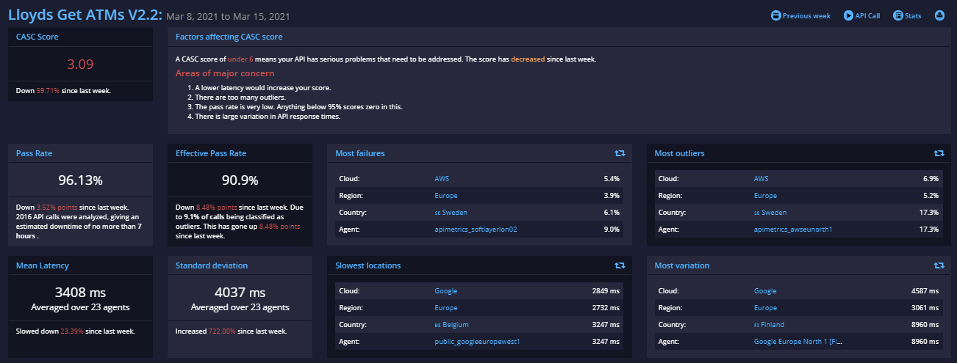Open agent apimetrics_awseunorth1
958x364 pixels.
tap(793, 230)
